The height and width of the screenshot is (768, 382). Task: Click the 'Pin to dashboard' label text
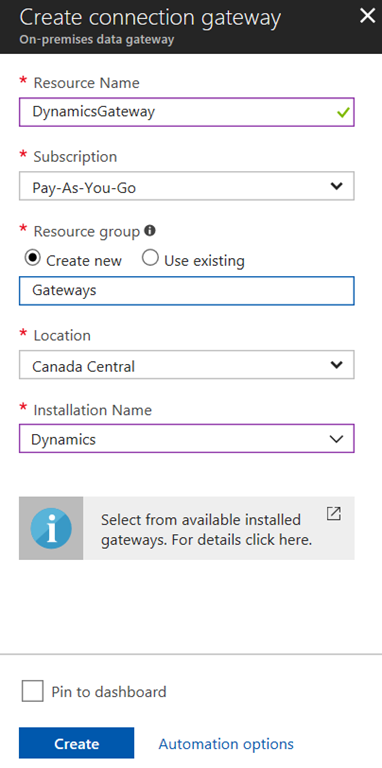(109, 692)
